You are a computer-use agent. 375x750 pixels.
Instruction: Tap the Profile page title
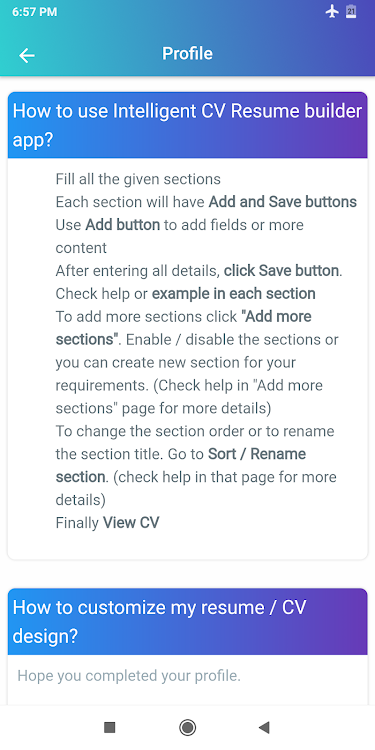[188, 54]
